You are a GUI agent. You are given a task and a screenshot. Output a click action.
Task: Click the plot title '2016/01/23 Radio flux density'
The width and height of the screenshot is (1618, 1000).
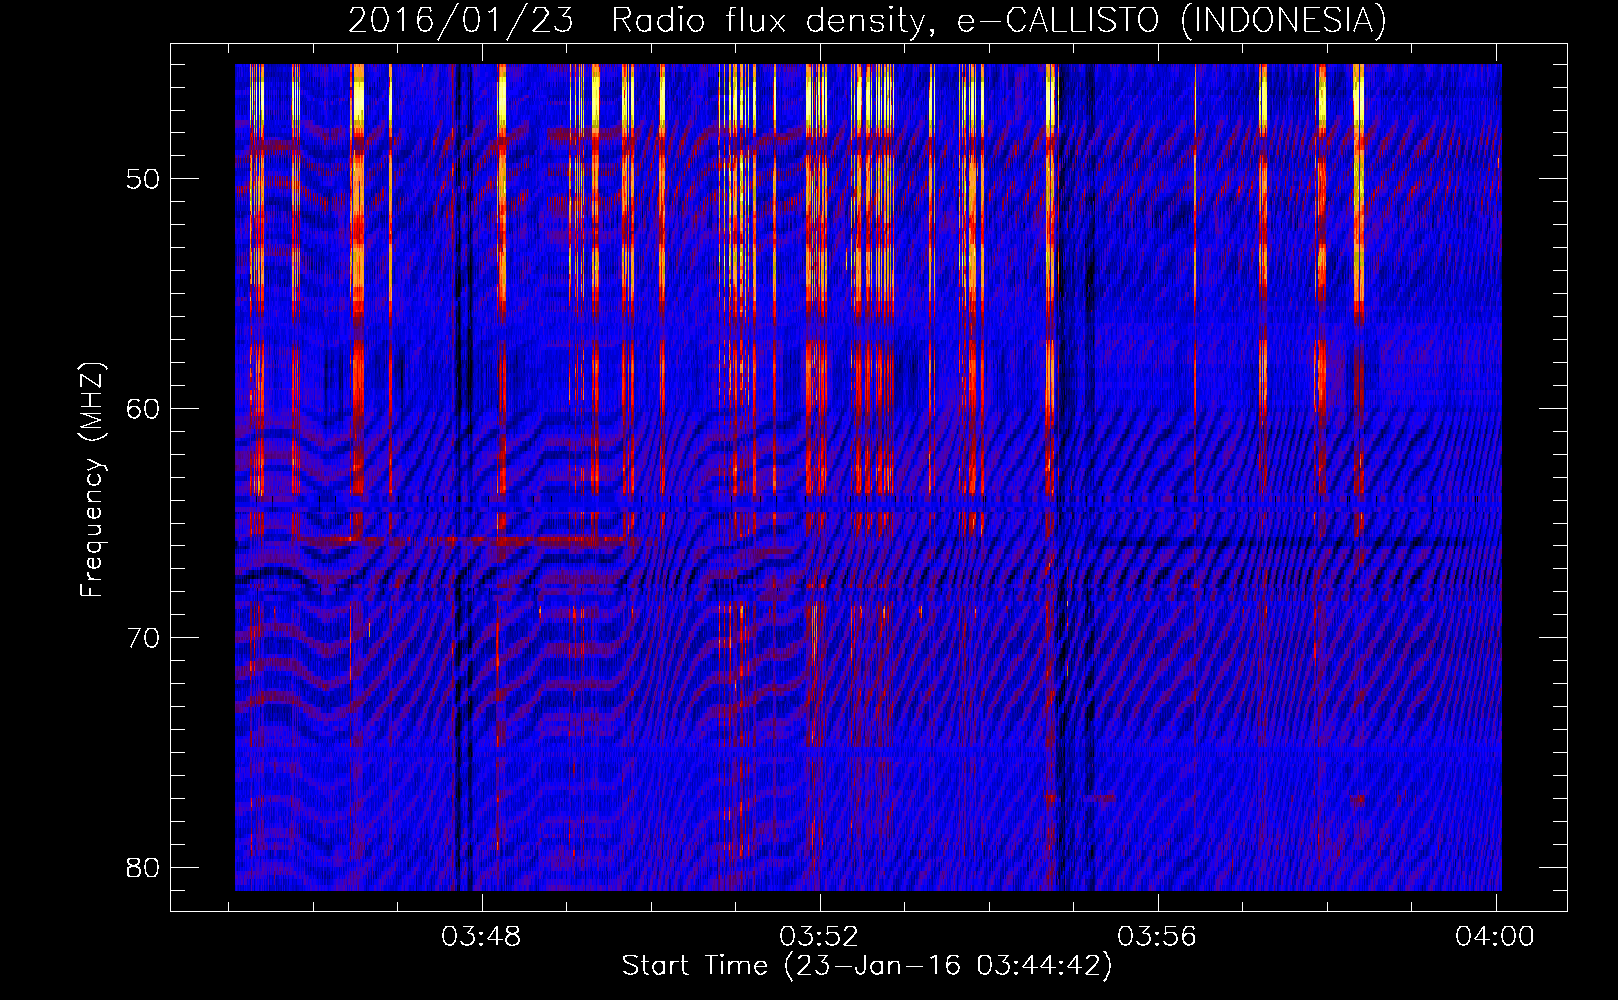[643, 21]
